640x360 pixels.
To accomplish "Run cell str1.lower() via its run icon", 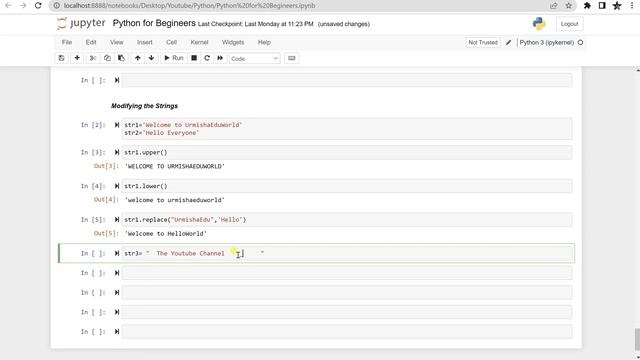I will click(117, 186).
